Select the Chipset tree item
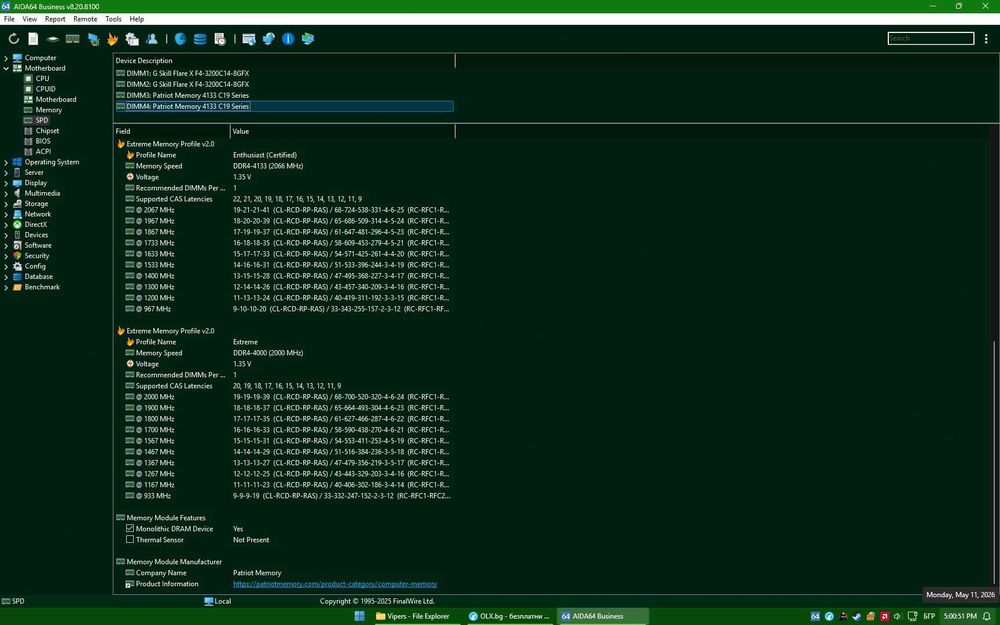This screenshot has width=1000, height=625. [47, 131]
